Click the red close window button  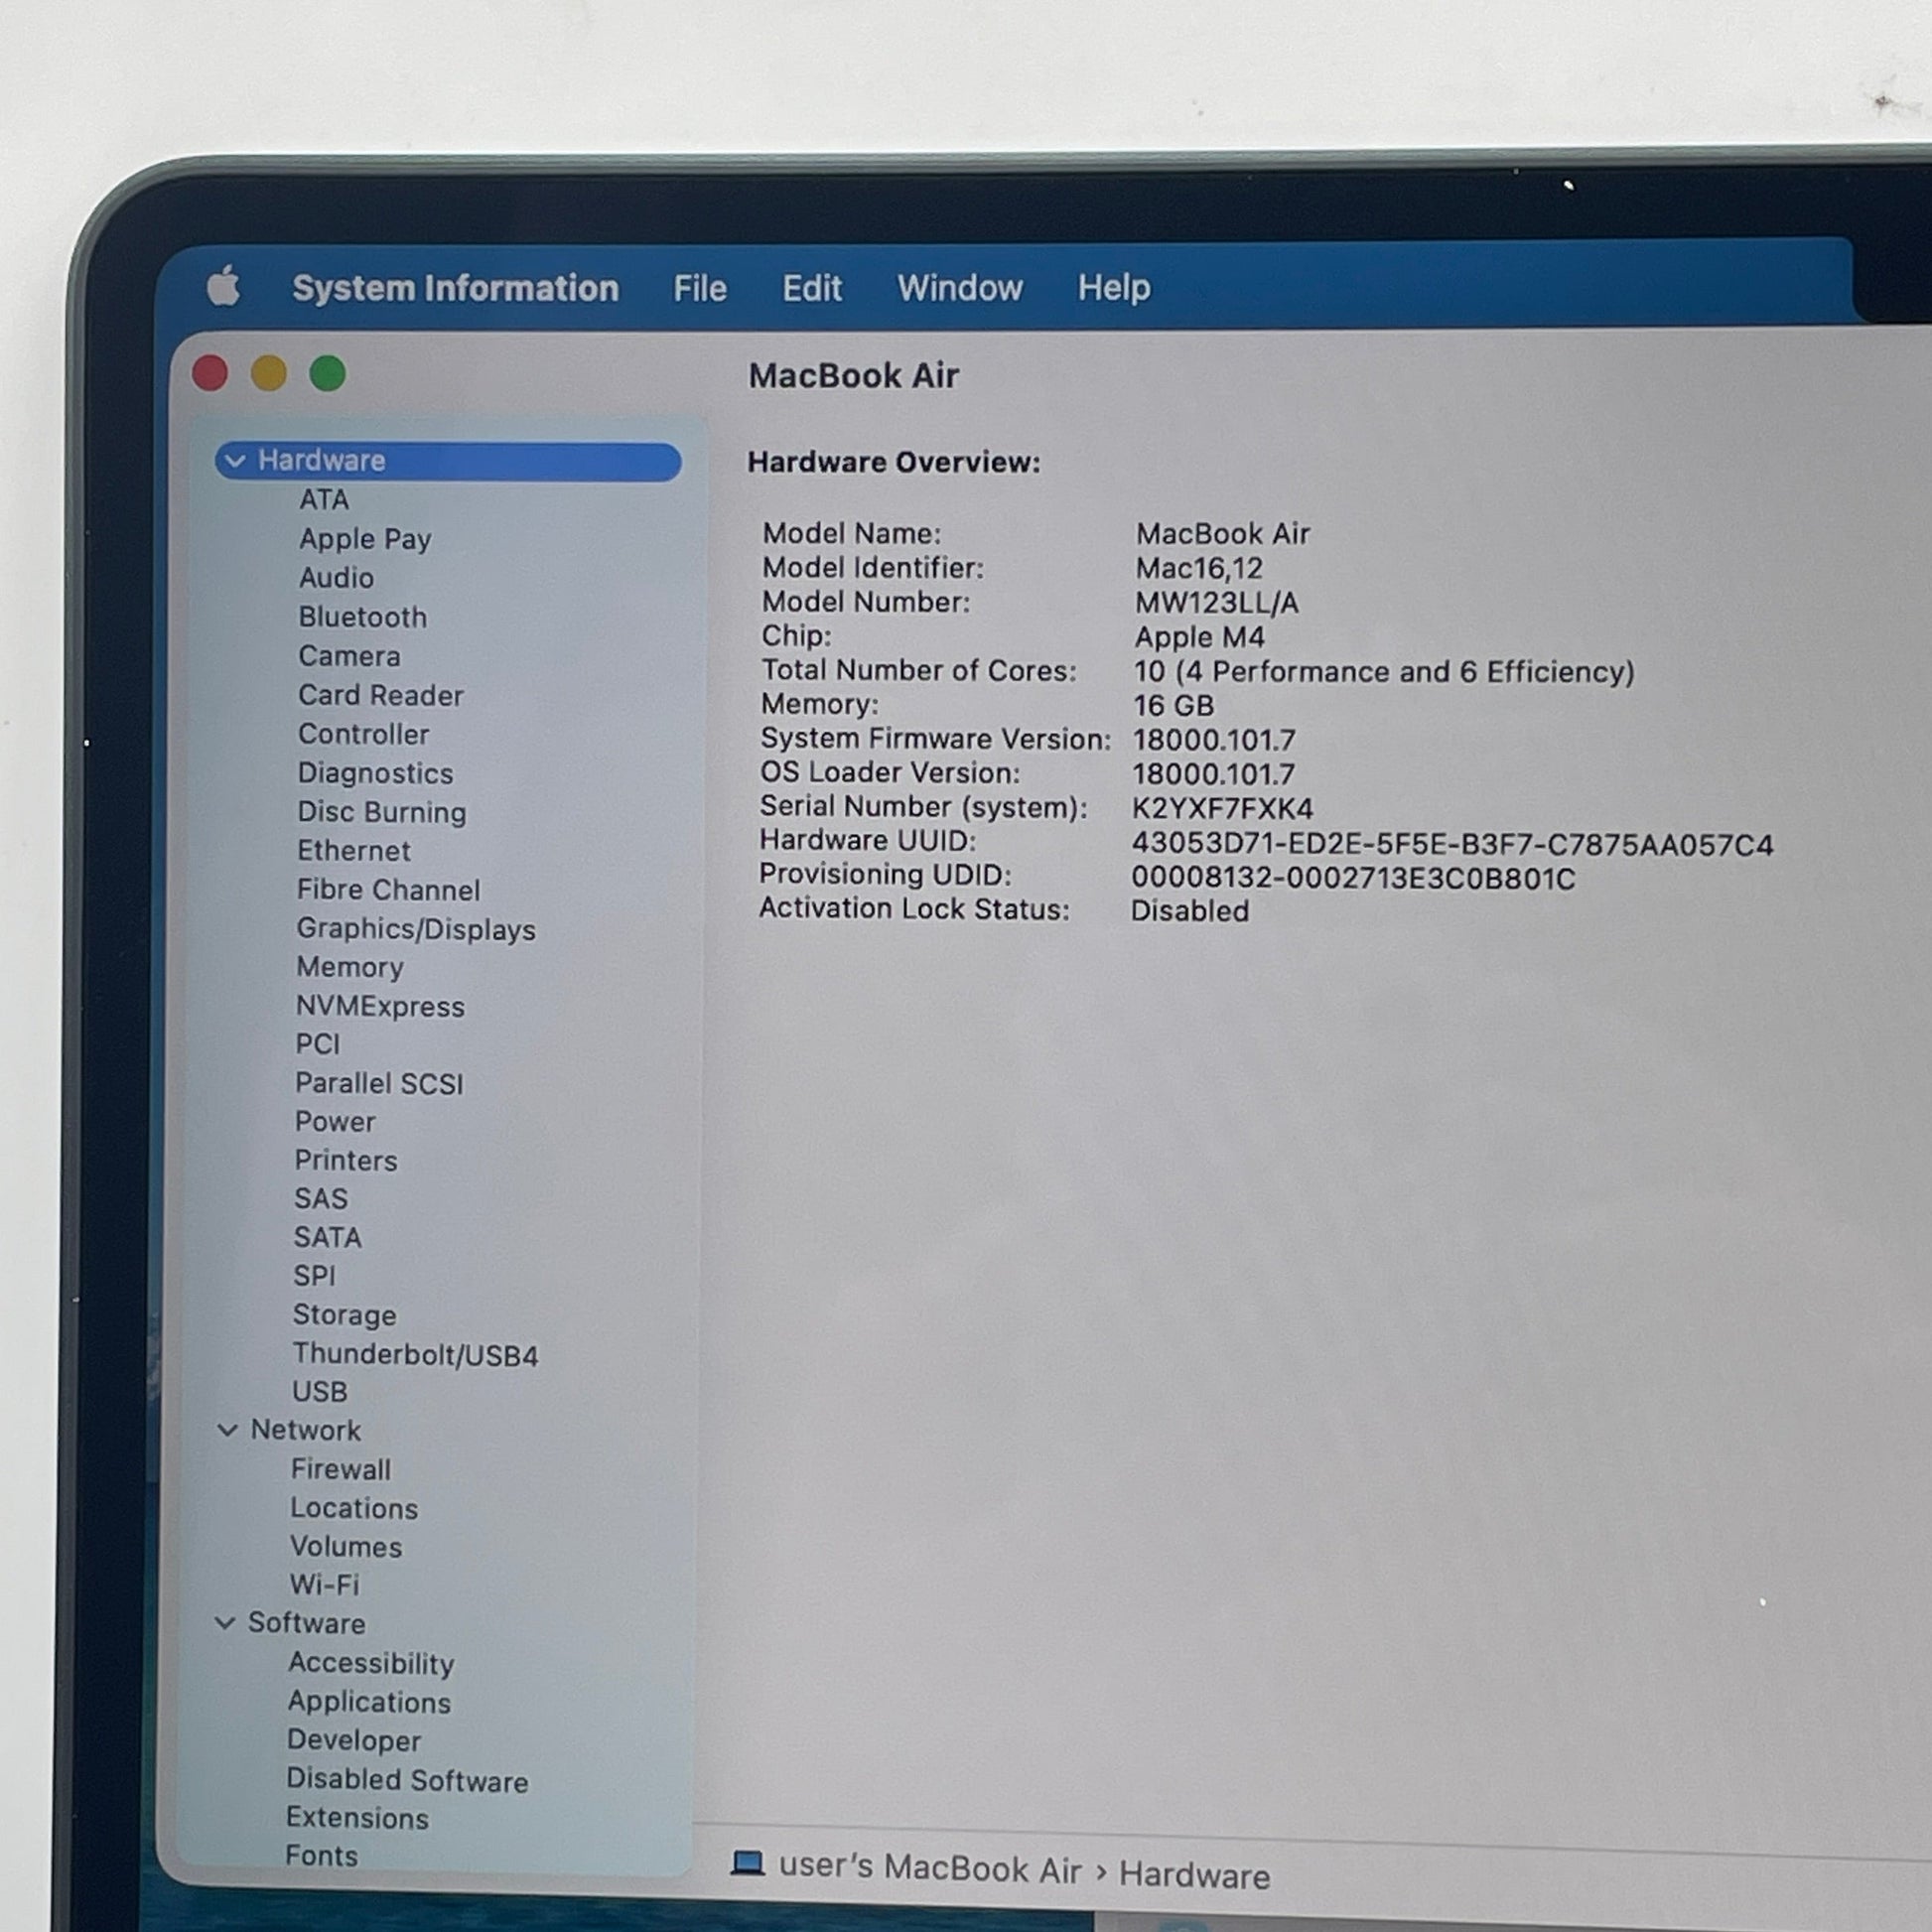(x=210, y=374)
